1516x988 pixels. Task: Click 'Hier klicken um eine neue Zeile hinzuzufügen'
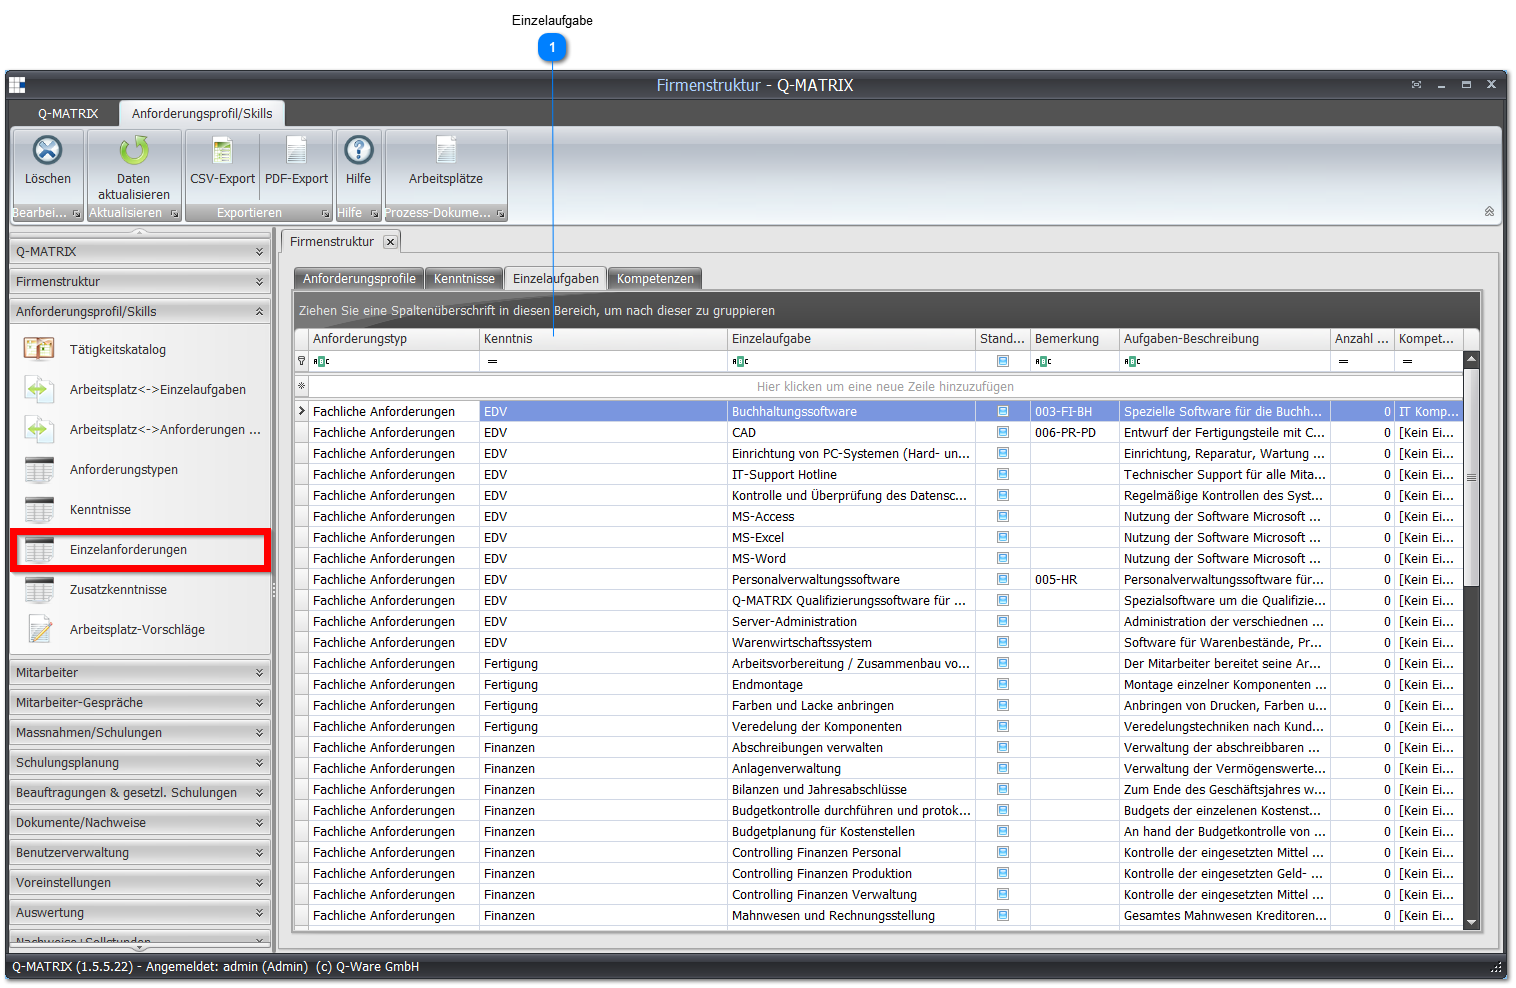click(x=885, y=386)
